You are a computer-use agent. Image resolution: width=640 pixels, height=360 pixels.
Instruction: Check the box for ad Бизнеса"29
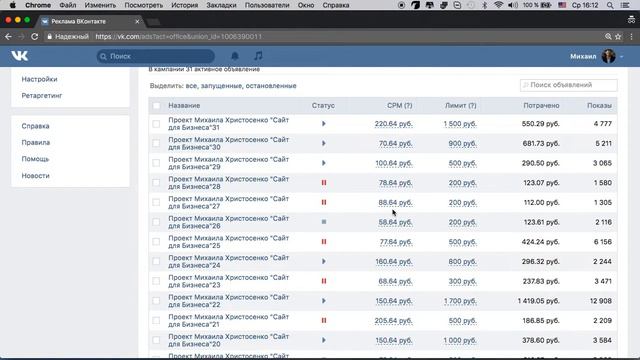click(156, 163)
